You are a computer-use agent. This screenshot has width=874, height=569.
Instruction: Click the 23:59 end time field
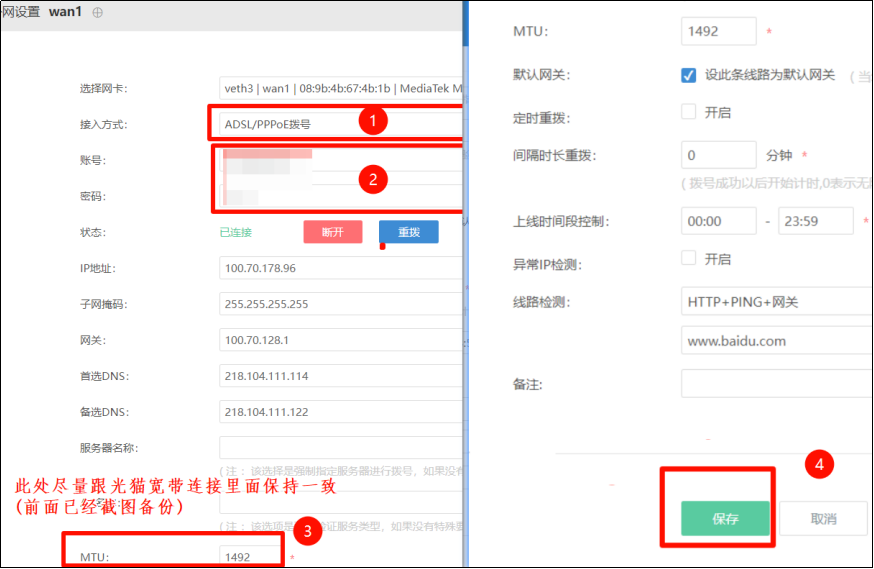point(815,221)
